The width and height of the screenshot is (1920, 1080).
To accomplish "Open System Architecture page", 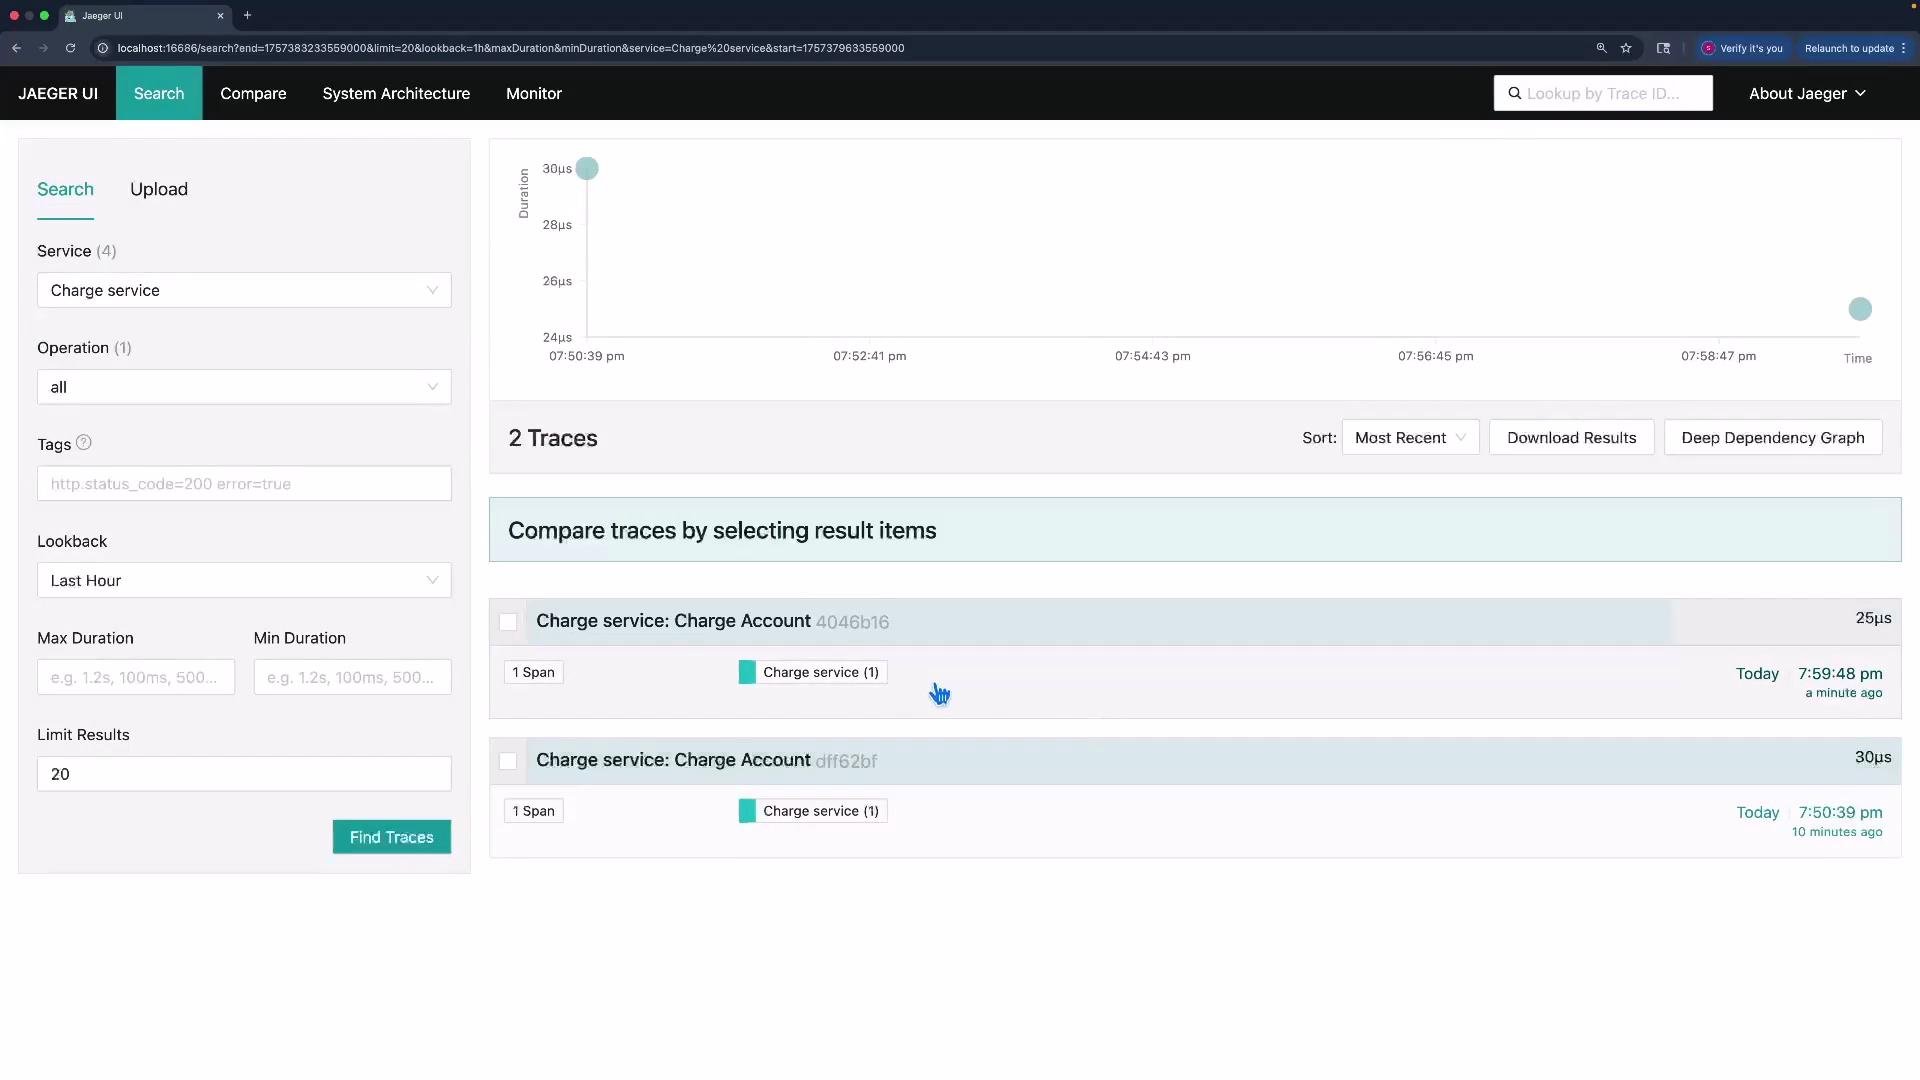I will click(396, 93).
